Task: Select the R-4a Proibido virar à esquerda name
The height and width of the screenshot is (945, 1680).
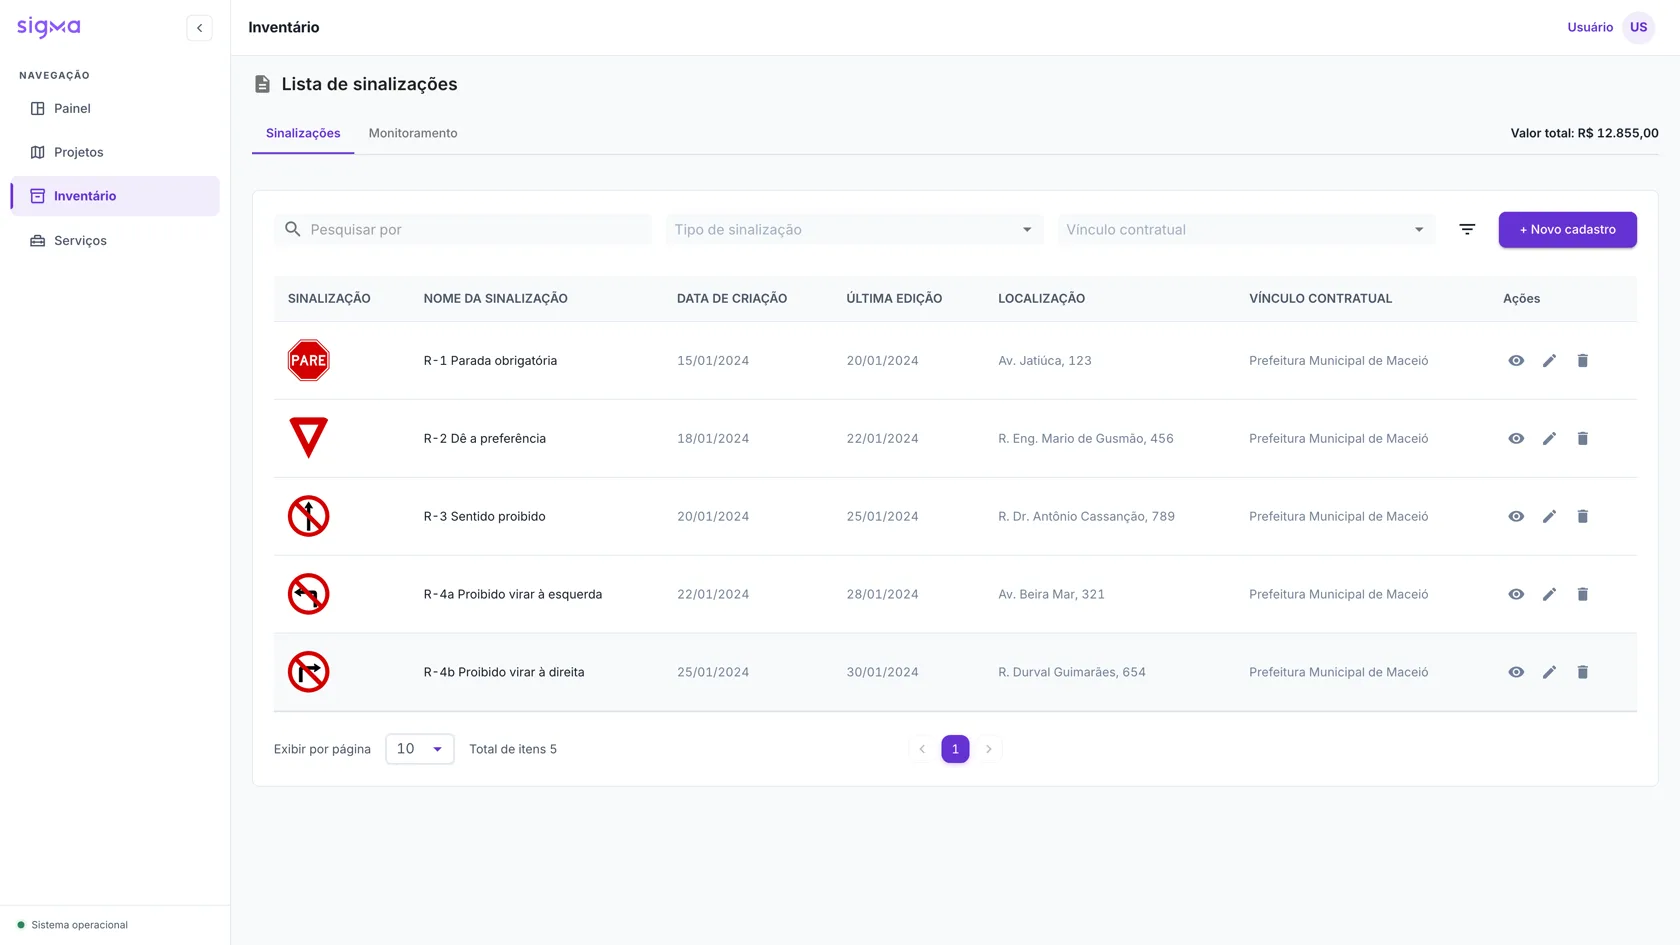Action: coord(513,595)
